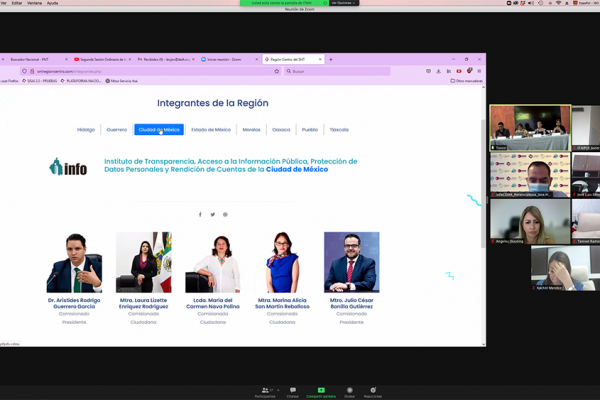Open photo of Mtra. Marina Alicia San Martín Rebolloso
Screen dimensions: 600x400
pyautogui.click(x=282, y=262)
